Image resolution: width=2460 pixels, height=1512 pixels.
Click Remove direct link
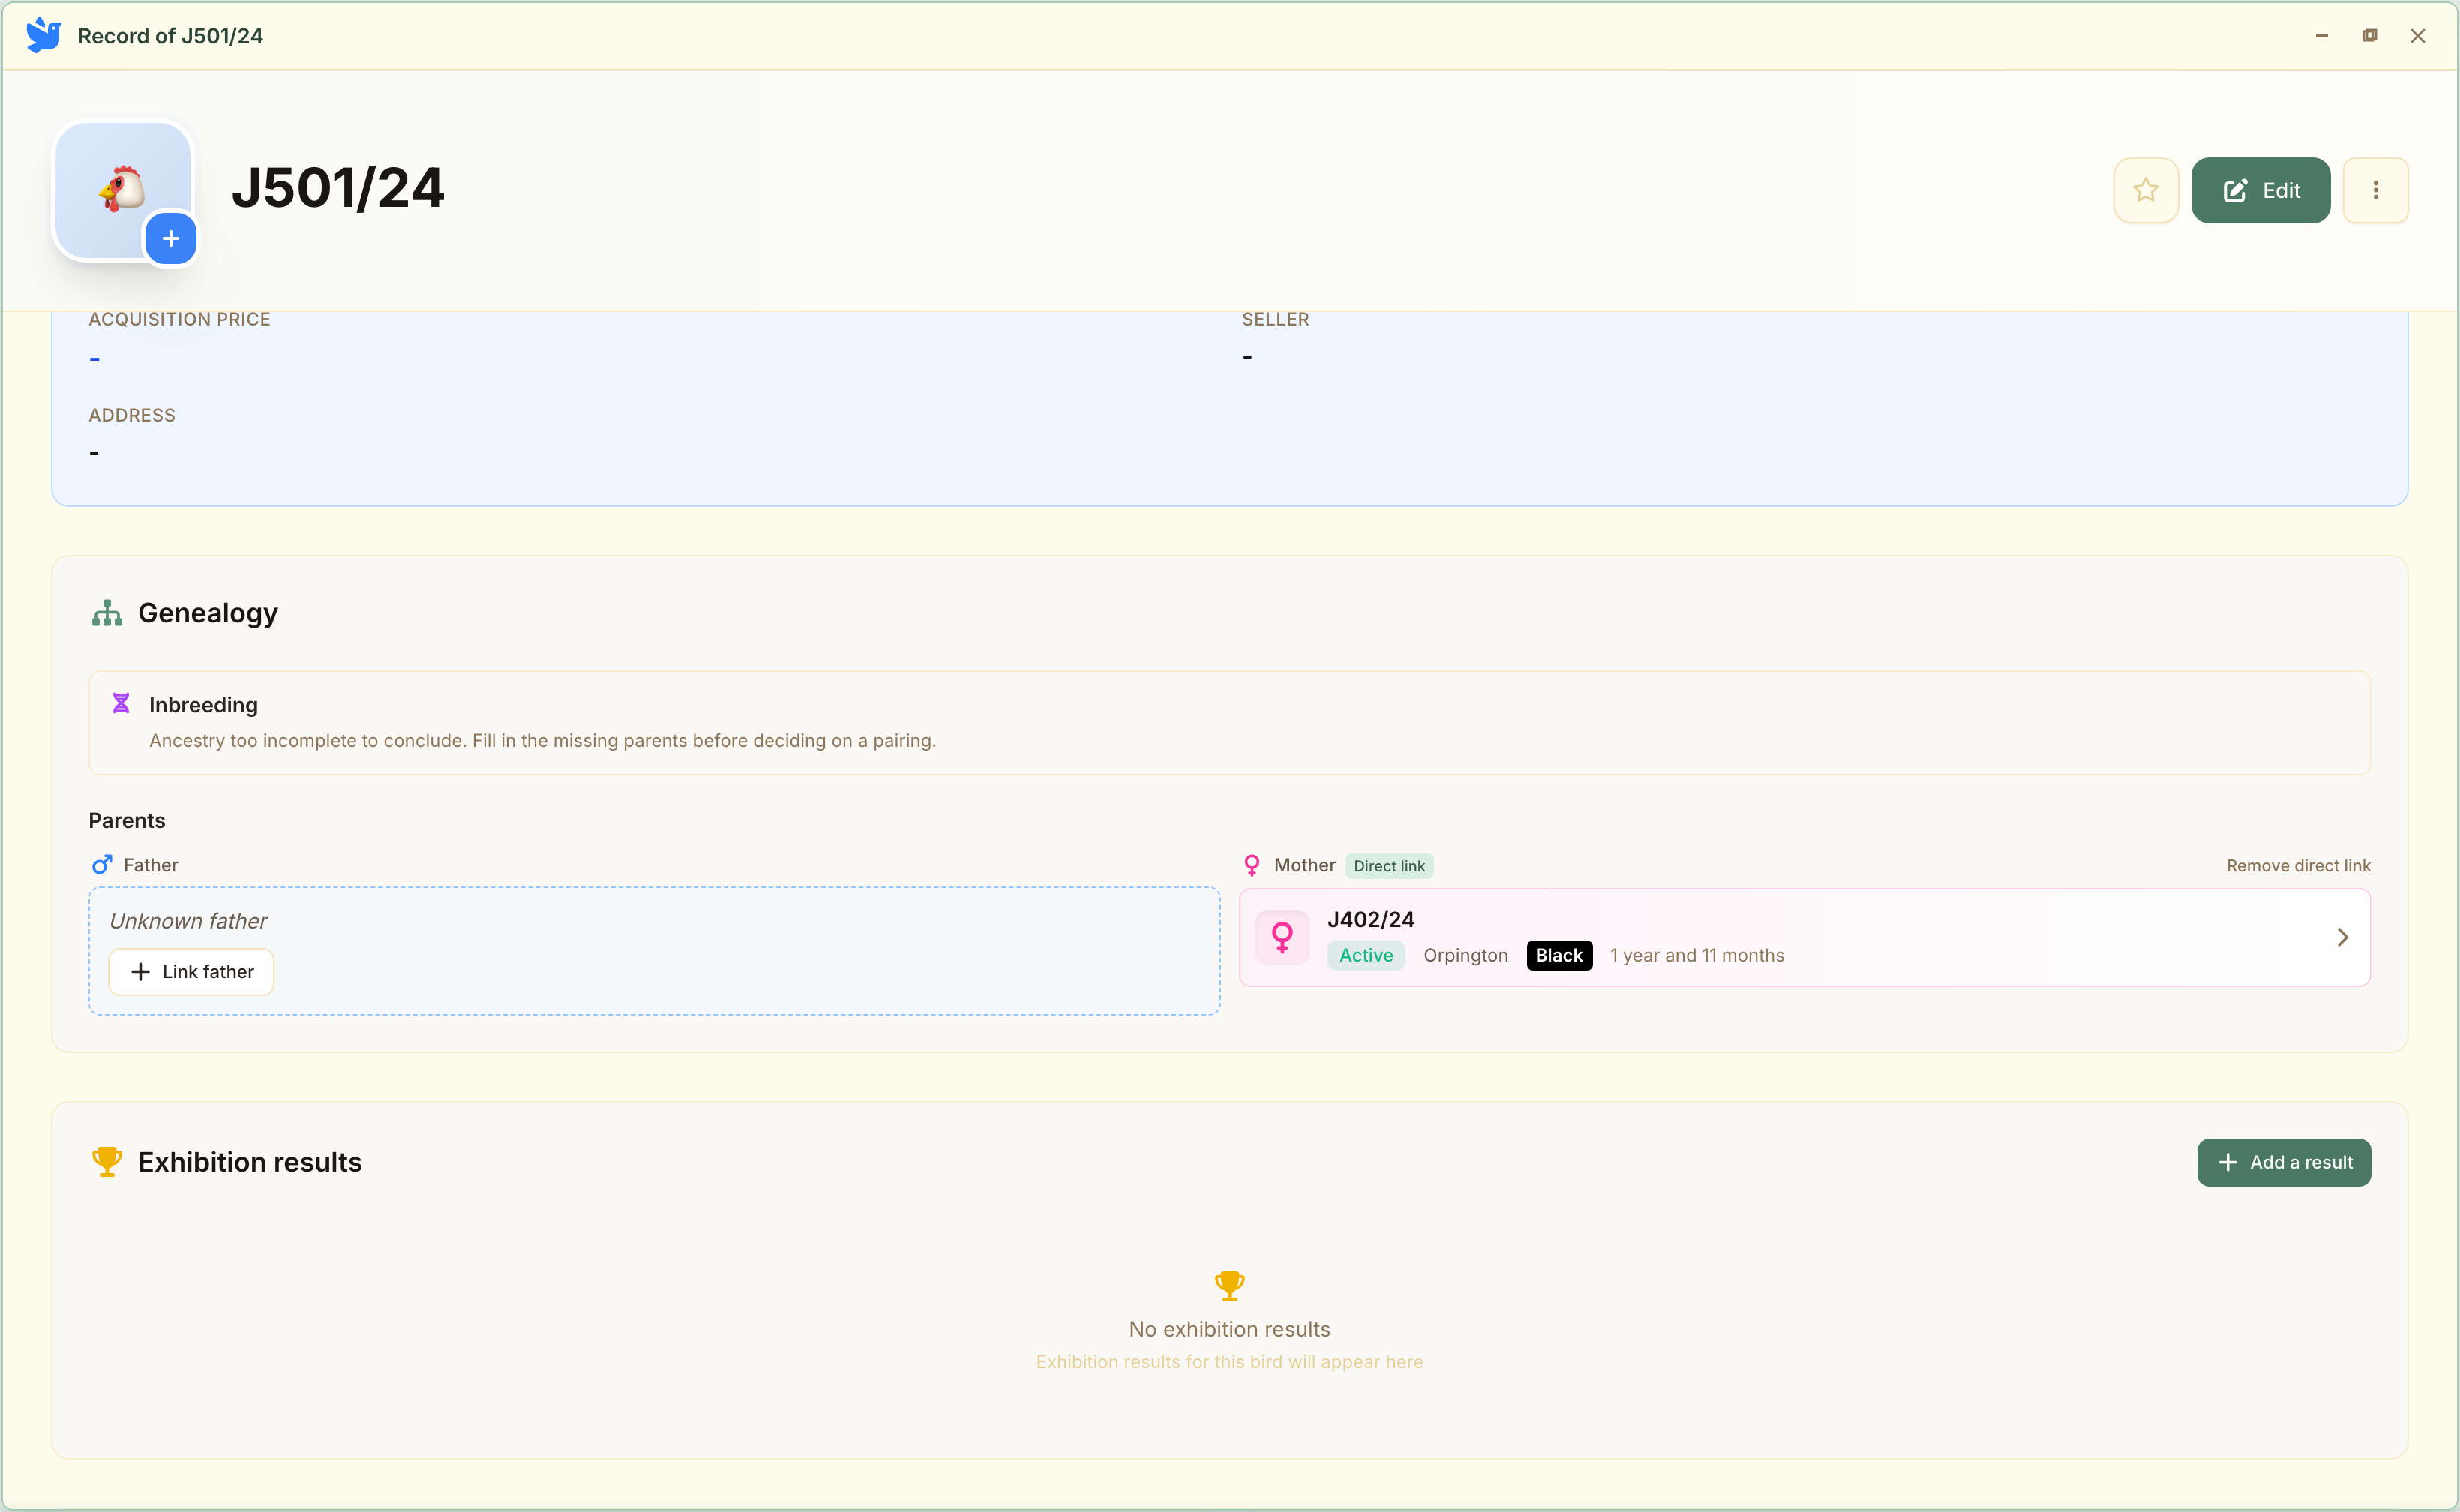tap(2298, 866)
